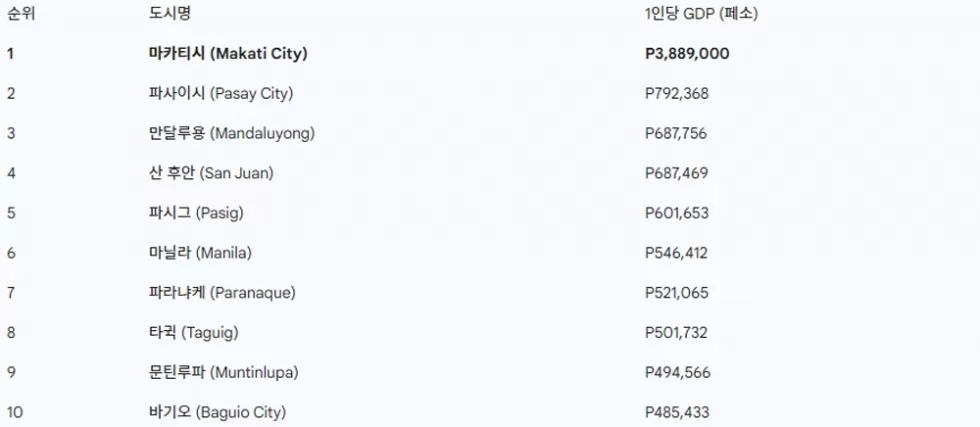
Task: Select the 파시그 (Pasig) cell
Action: click(x=196, y=213)
